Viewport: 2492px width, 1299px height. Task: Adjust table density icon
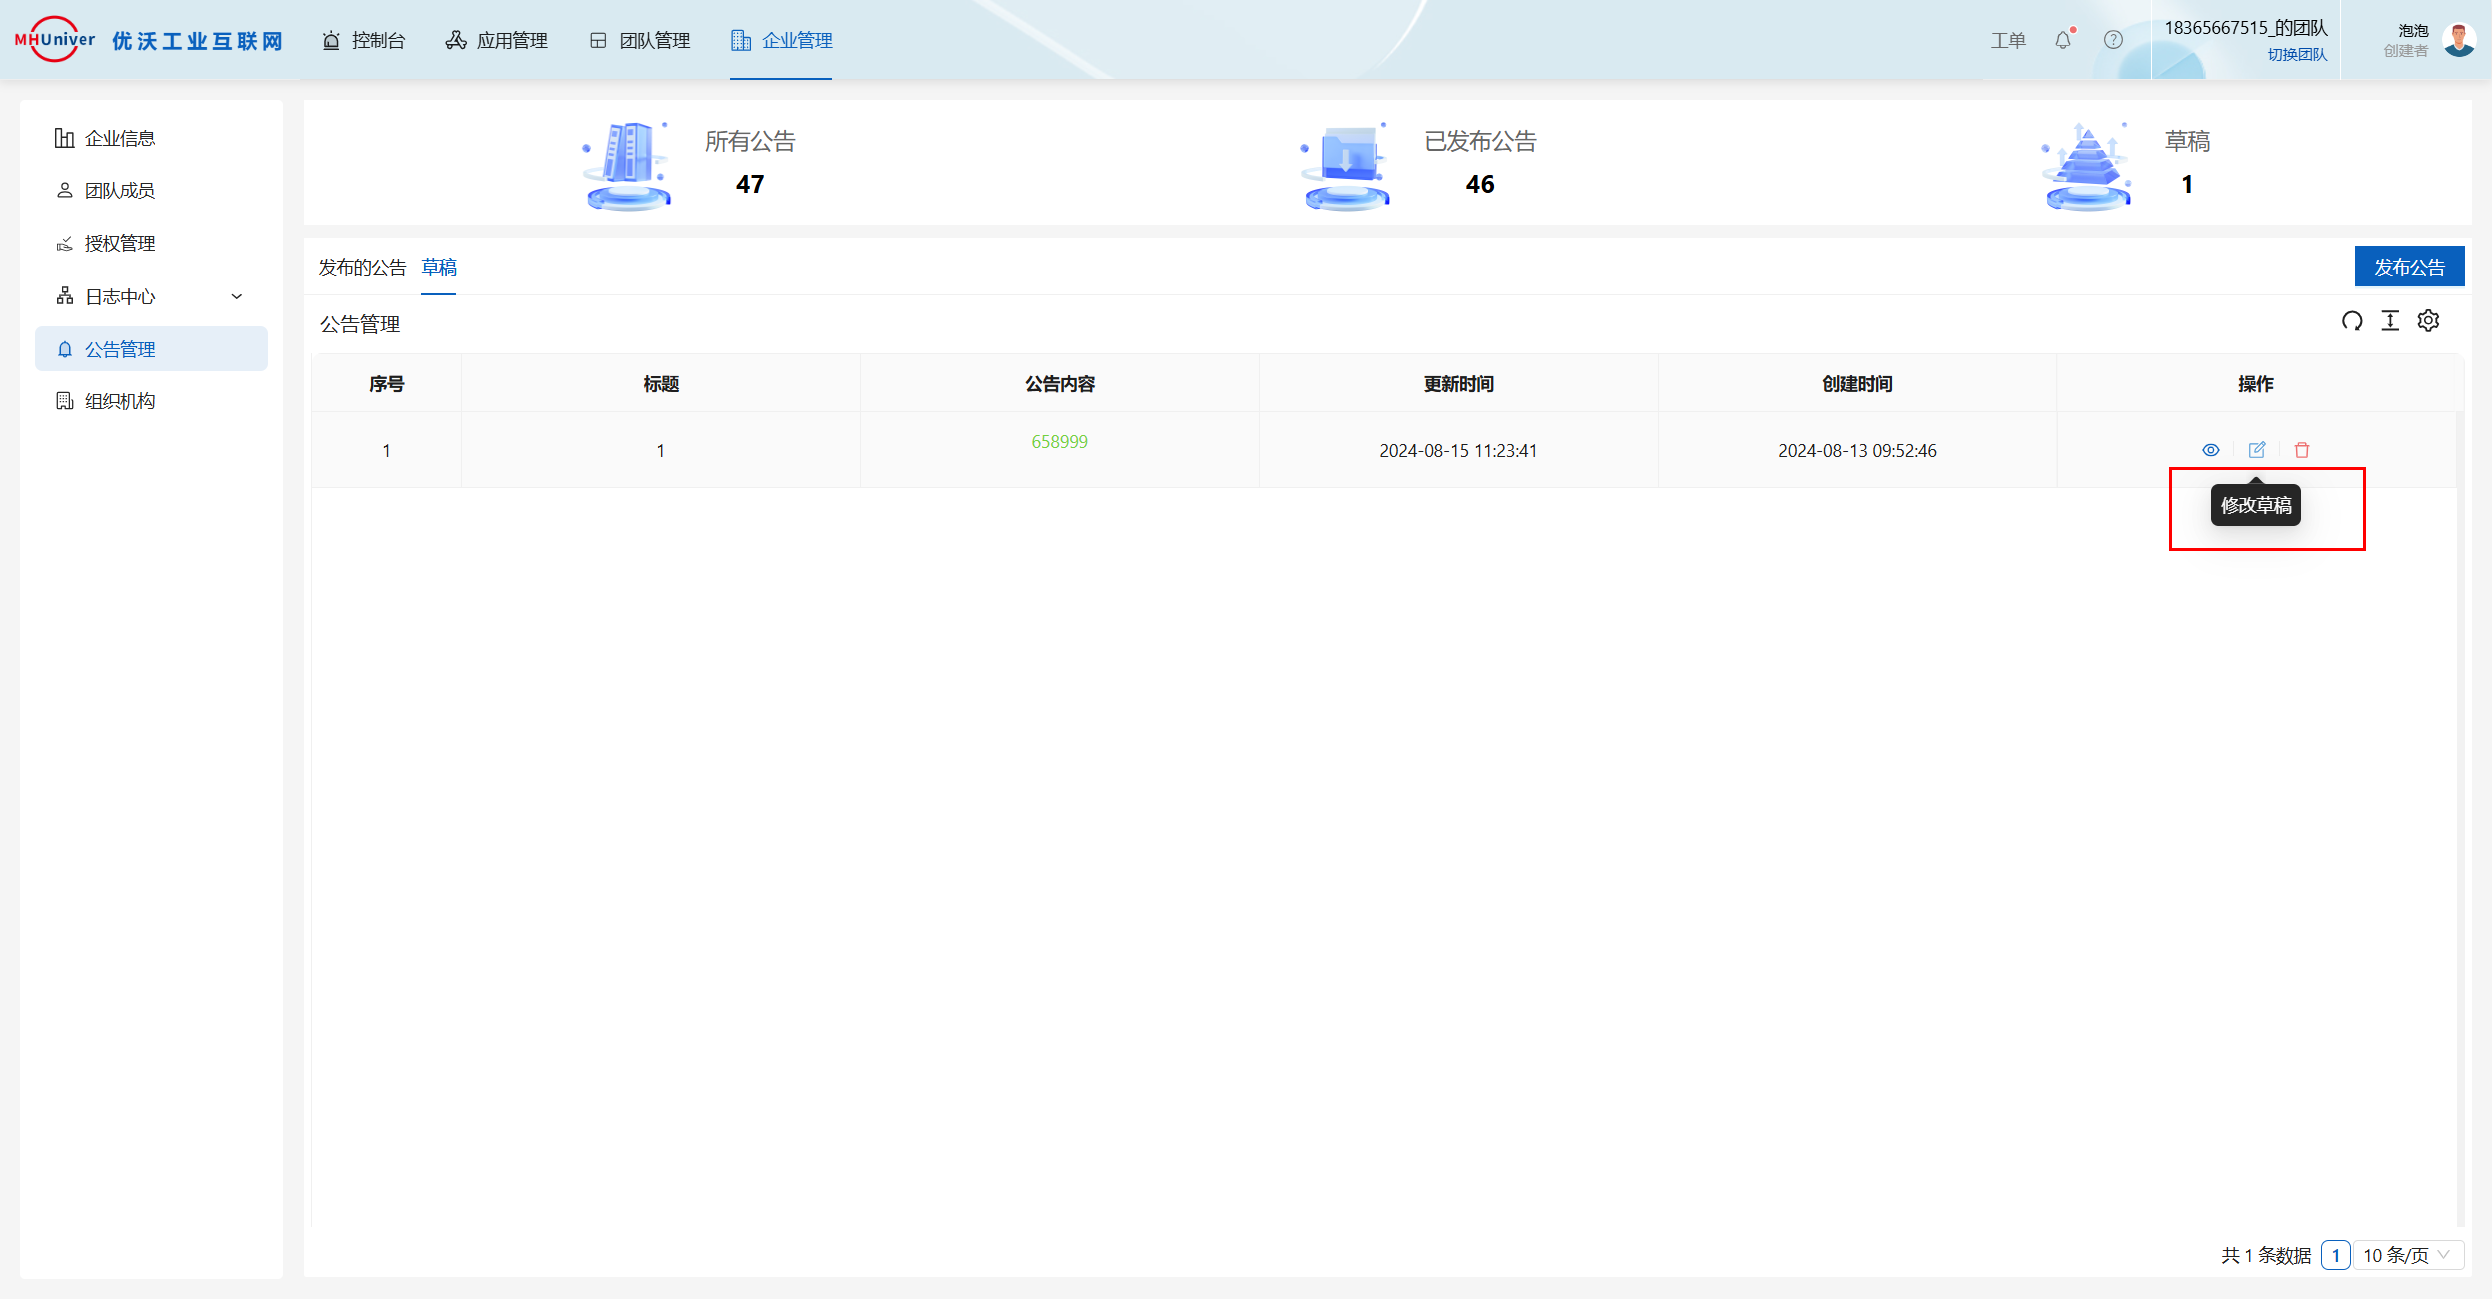coord(2390,321)
